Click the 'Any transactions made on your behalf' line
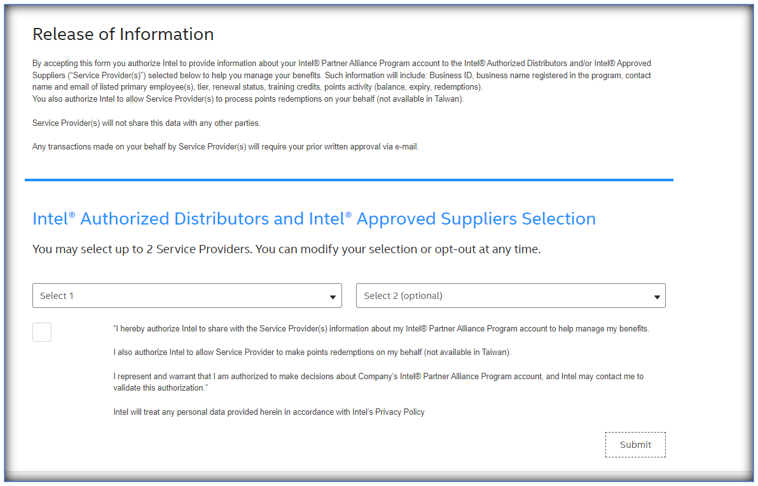The width and height of the screenshot is (758, 486). (225, 146)
